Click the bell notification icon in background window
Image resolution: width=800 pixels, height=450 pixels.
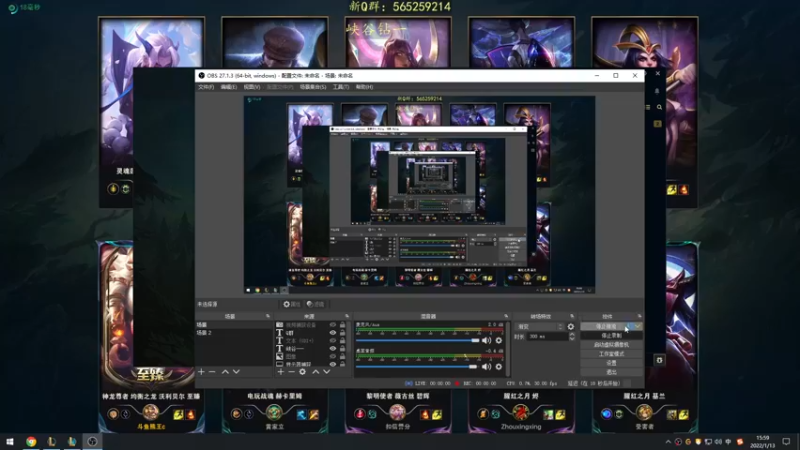tap(657, 91)
